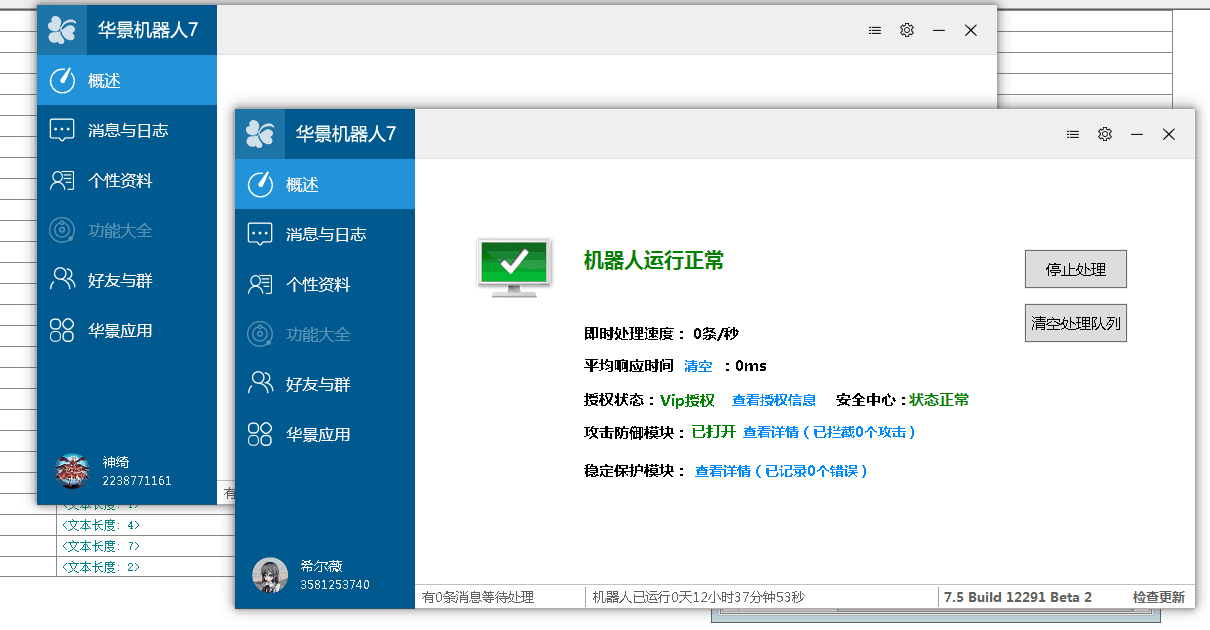Click account number 3581253740
Screen dimensions: 1210x630
click(335, 584)
